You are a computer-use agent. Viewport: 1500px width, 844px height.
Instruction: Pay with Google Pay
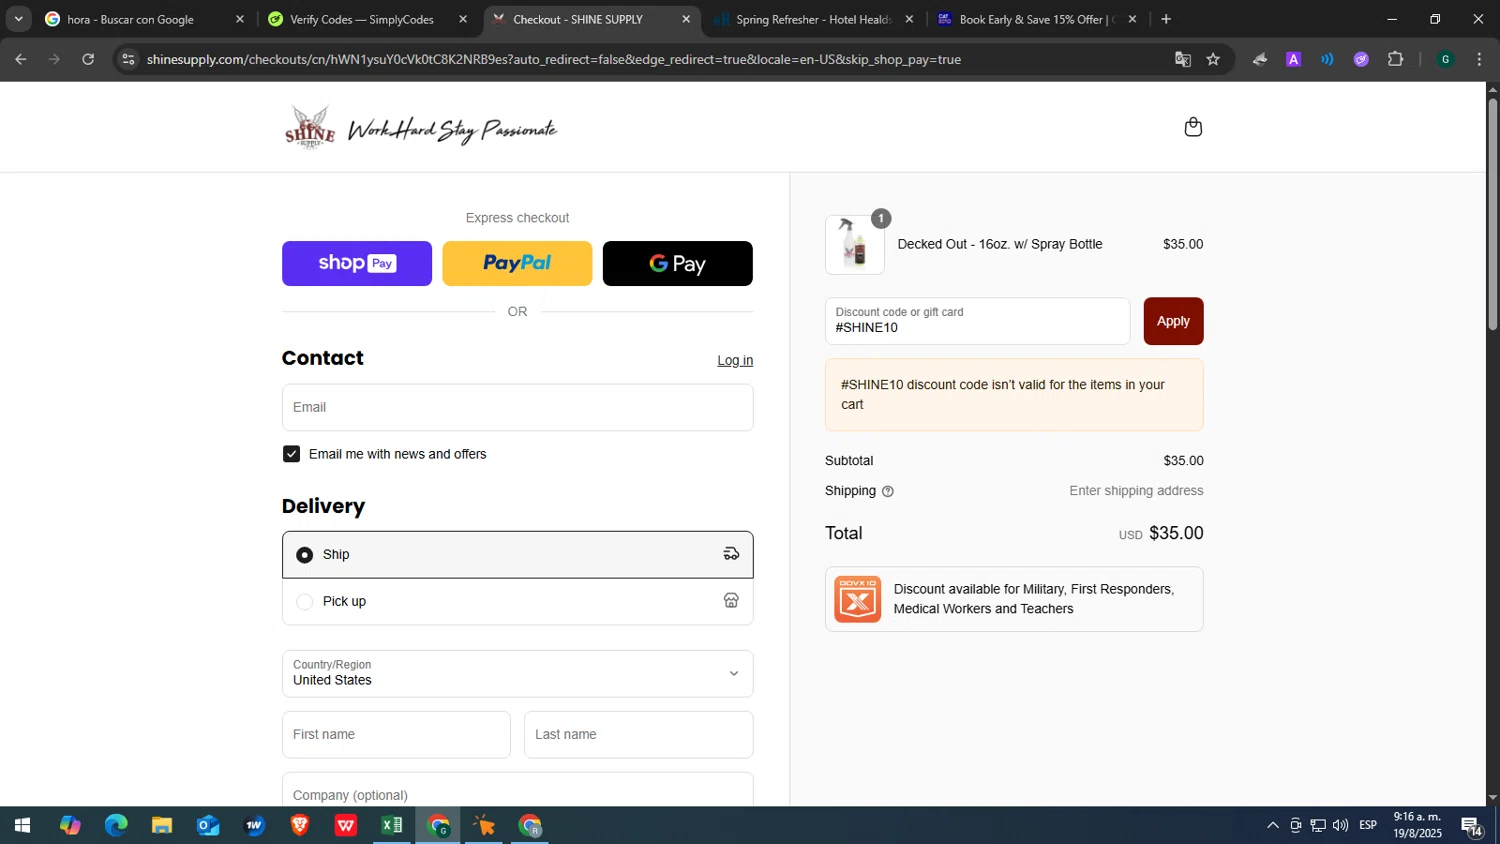click(x=677, y=263)
